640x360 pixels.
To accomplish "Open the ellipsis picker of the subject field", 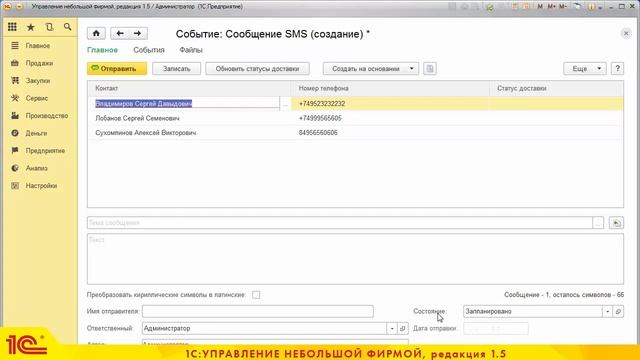I will tap(598, 223).
